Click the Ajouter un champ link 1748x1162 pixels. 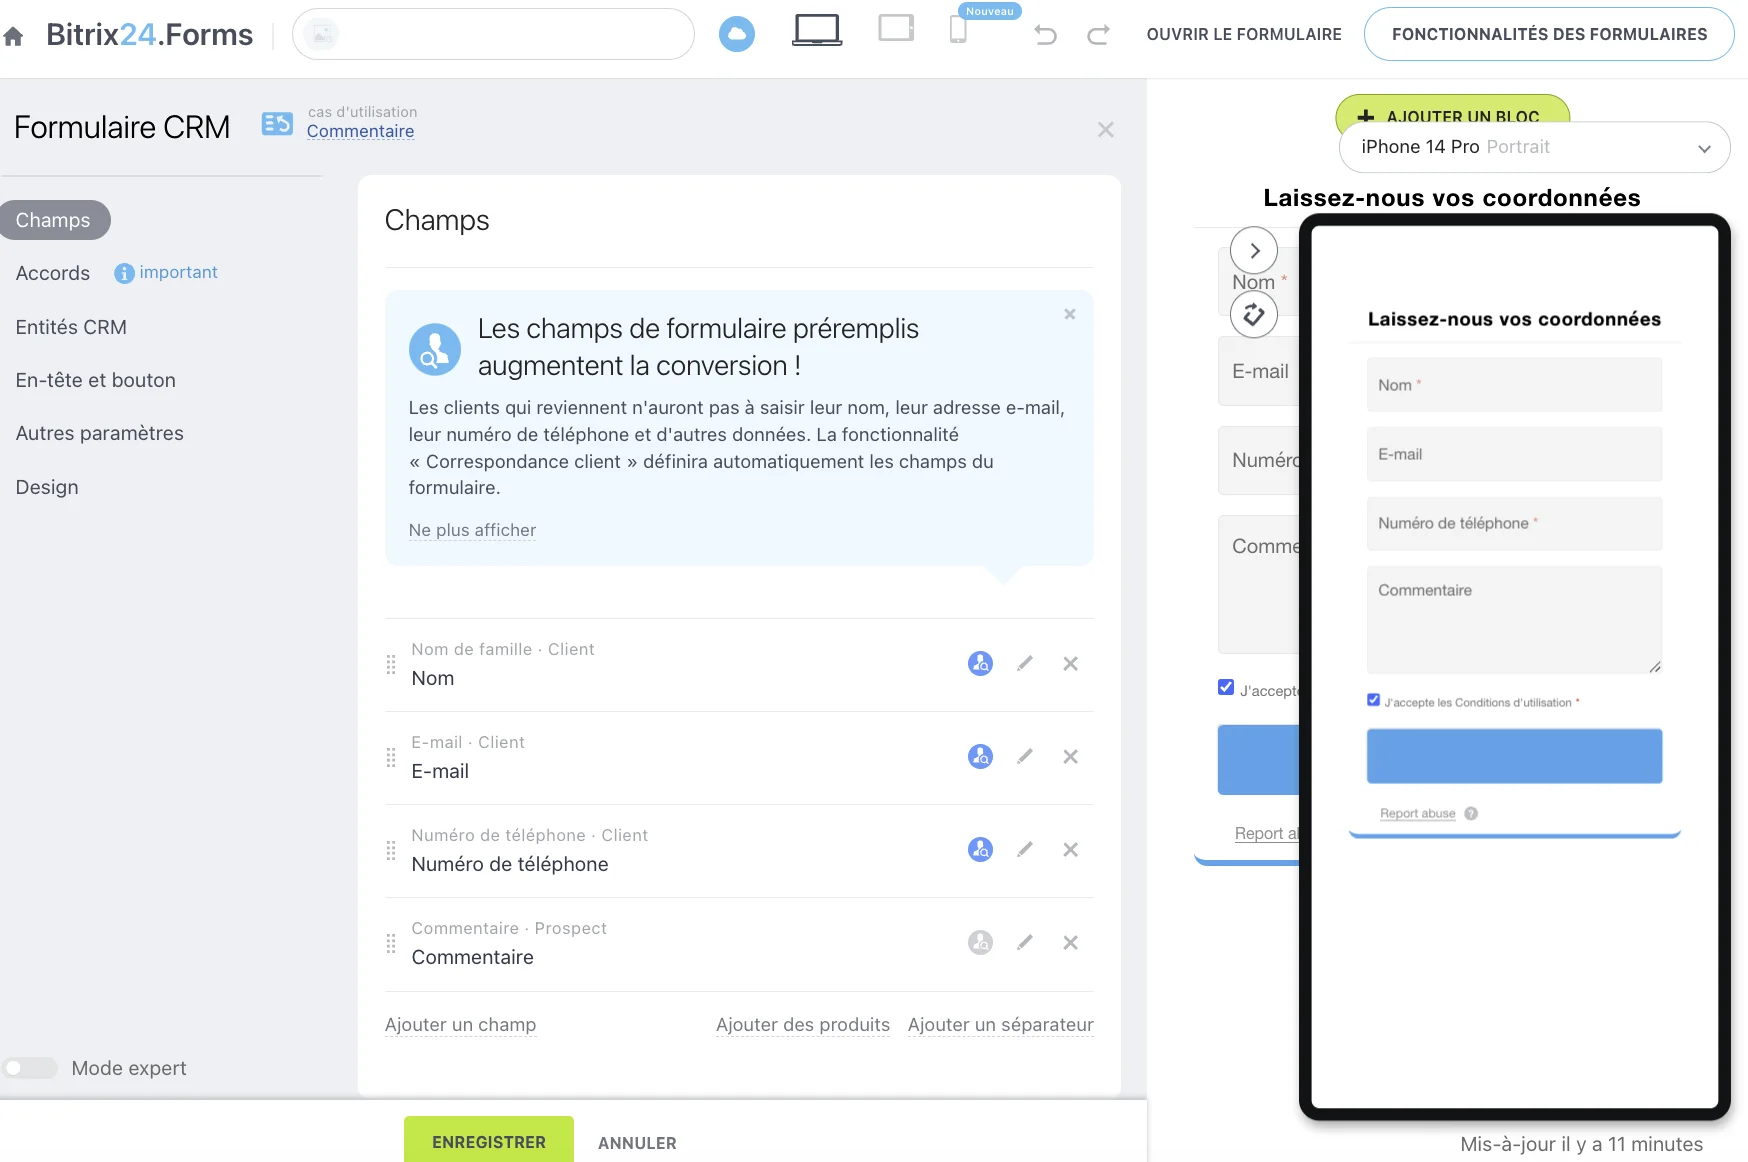pyautogui.click(x=460, y=1024)
